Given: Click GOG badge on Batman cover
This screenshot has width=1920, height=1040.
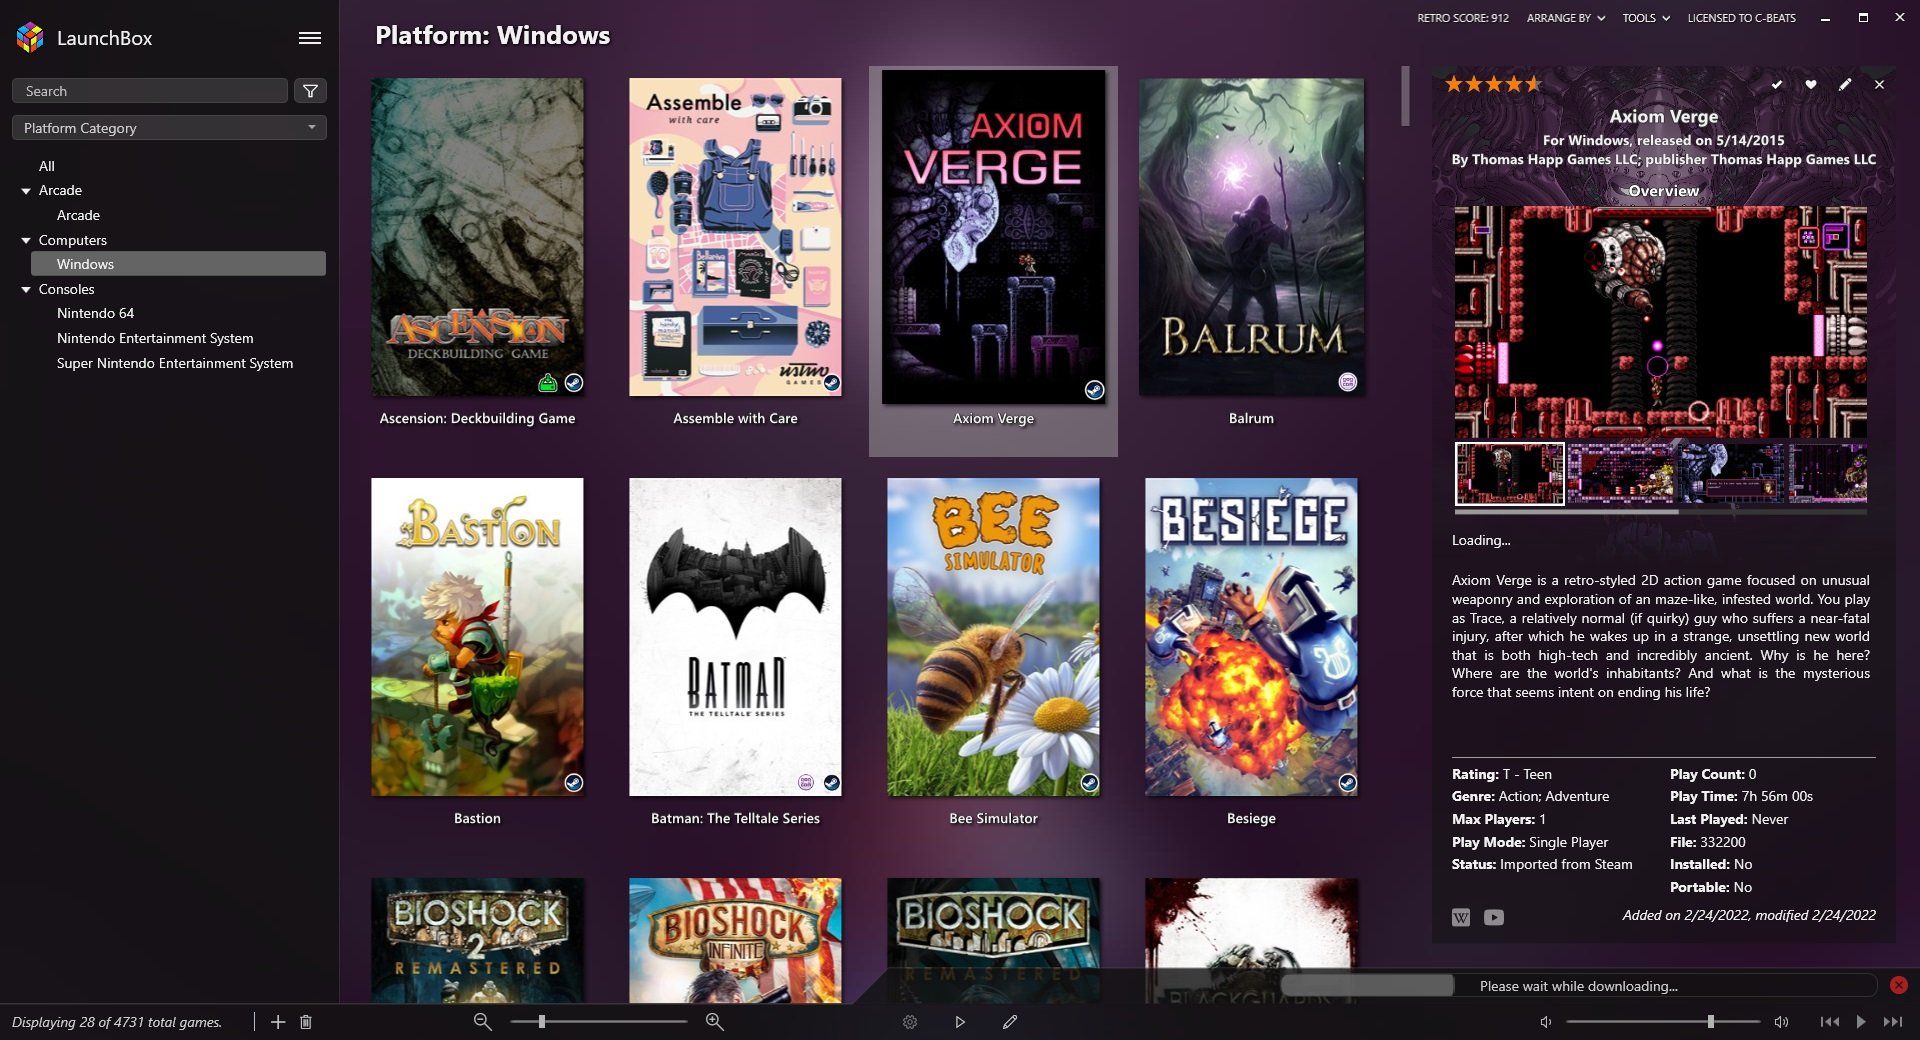Looking at the screenshot, I should coord(806,783).
